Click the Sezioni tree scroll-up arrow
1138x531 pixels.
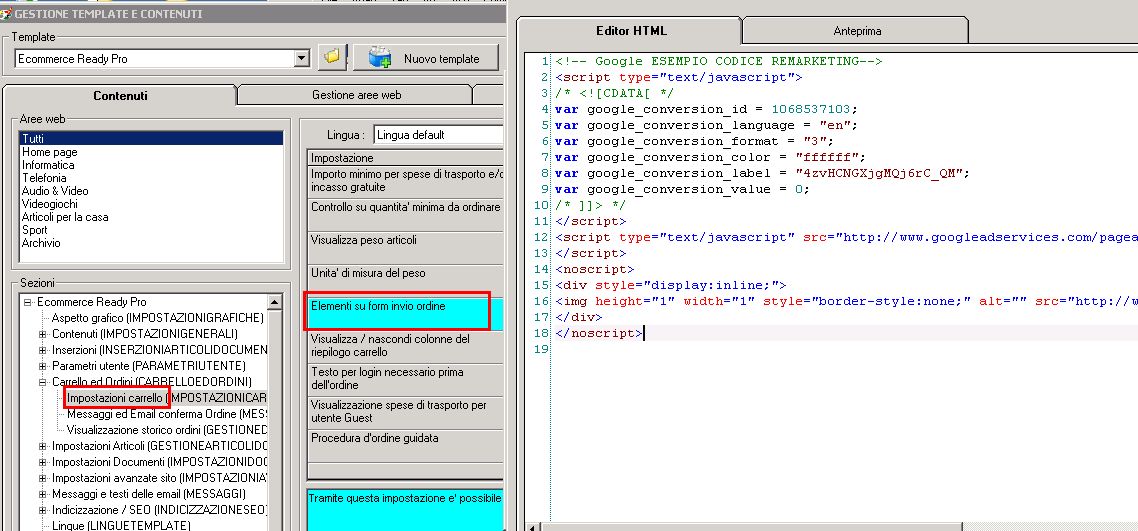tap(275, 302)
